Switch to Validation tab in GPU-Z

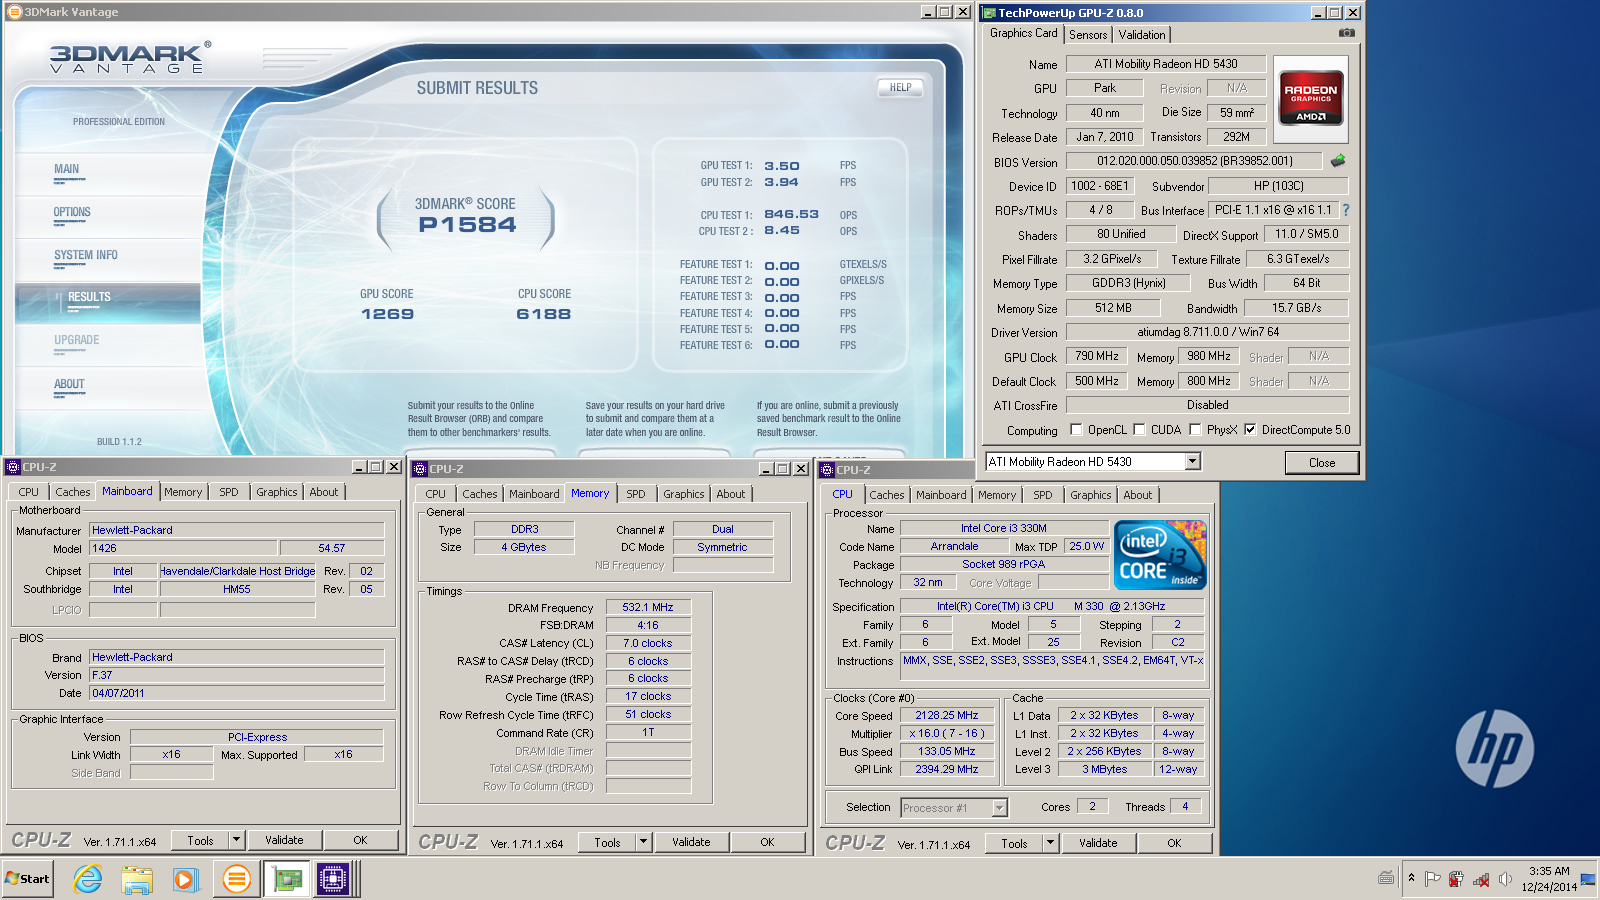[x=1142, y=35]
